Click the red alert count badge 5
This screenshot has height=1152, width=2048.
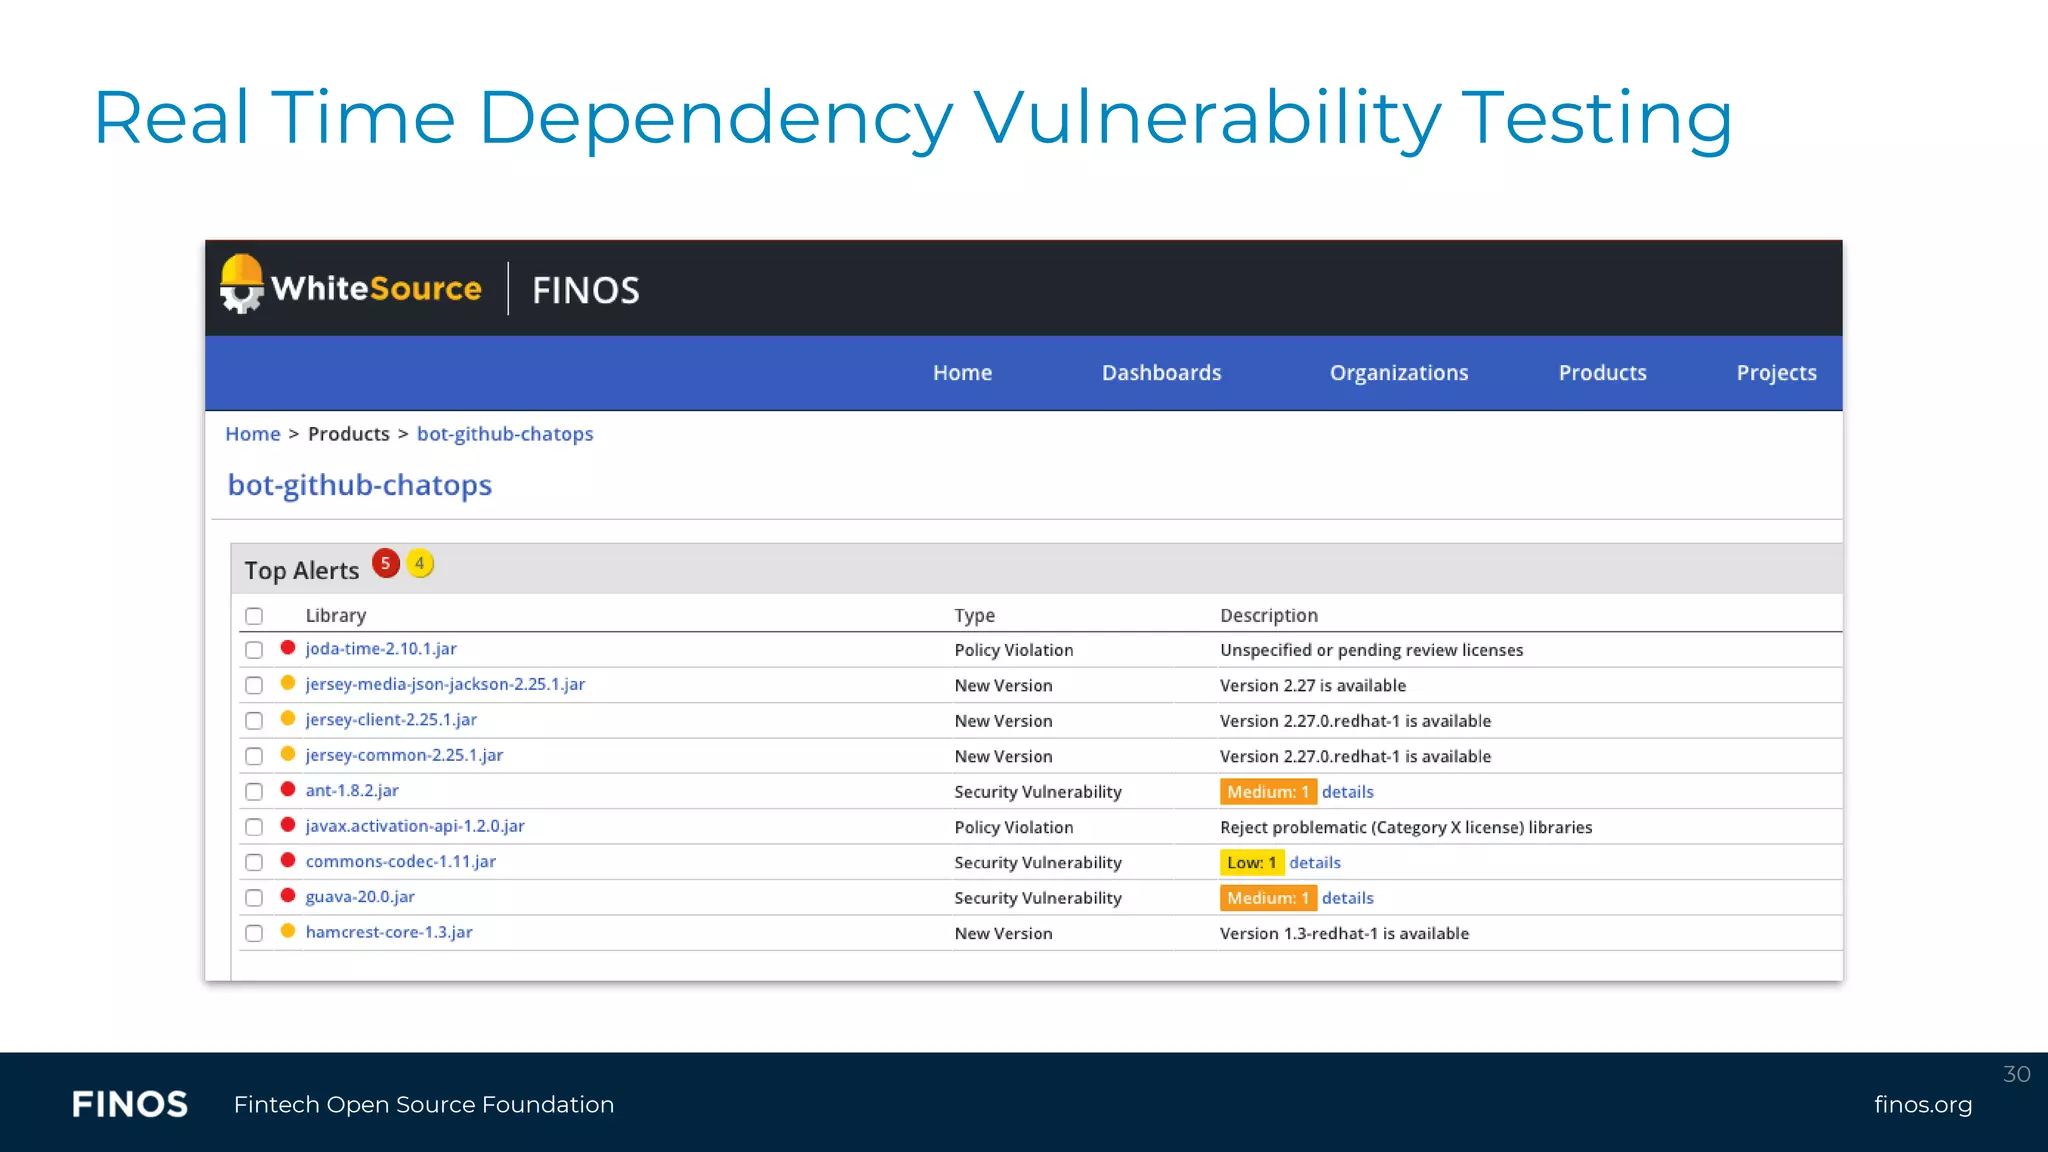(x=386, y=564)
